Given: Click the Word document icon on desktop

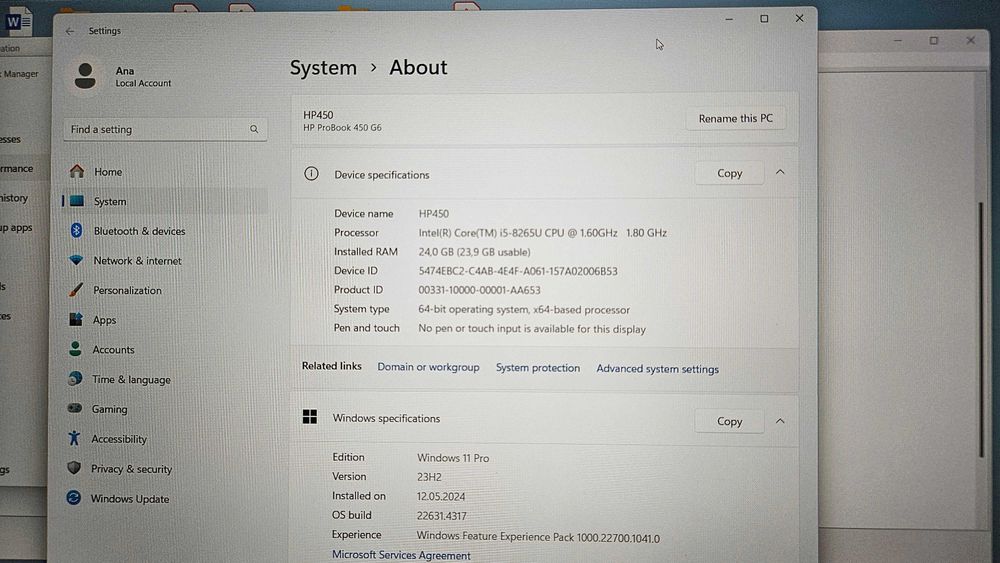Looking at the screenshot, I should pyautogui.click(x=18, y=22).
